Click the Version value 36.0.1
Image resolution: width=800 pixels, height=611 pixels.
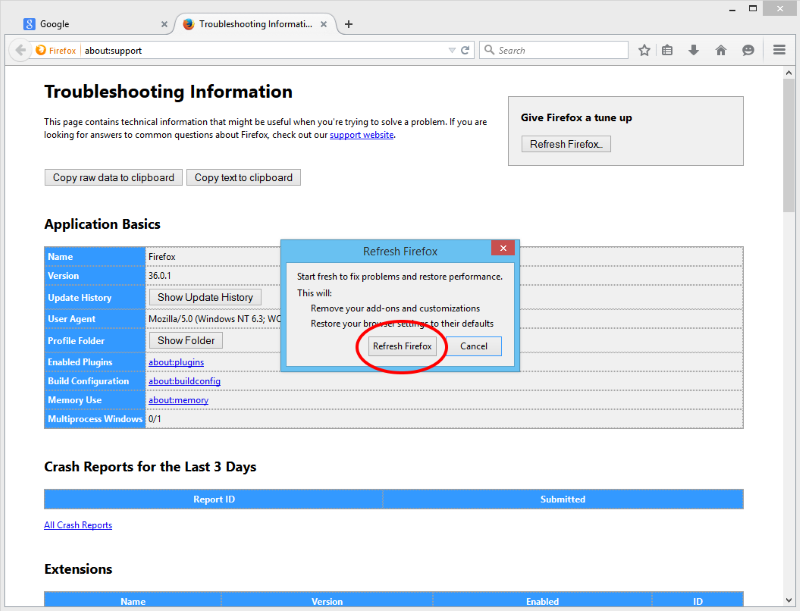point(160,275)
